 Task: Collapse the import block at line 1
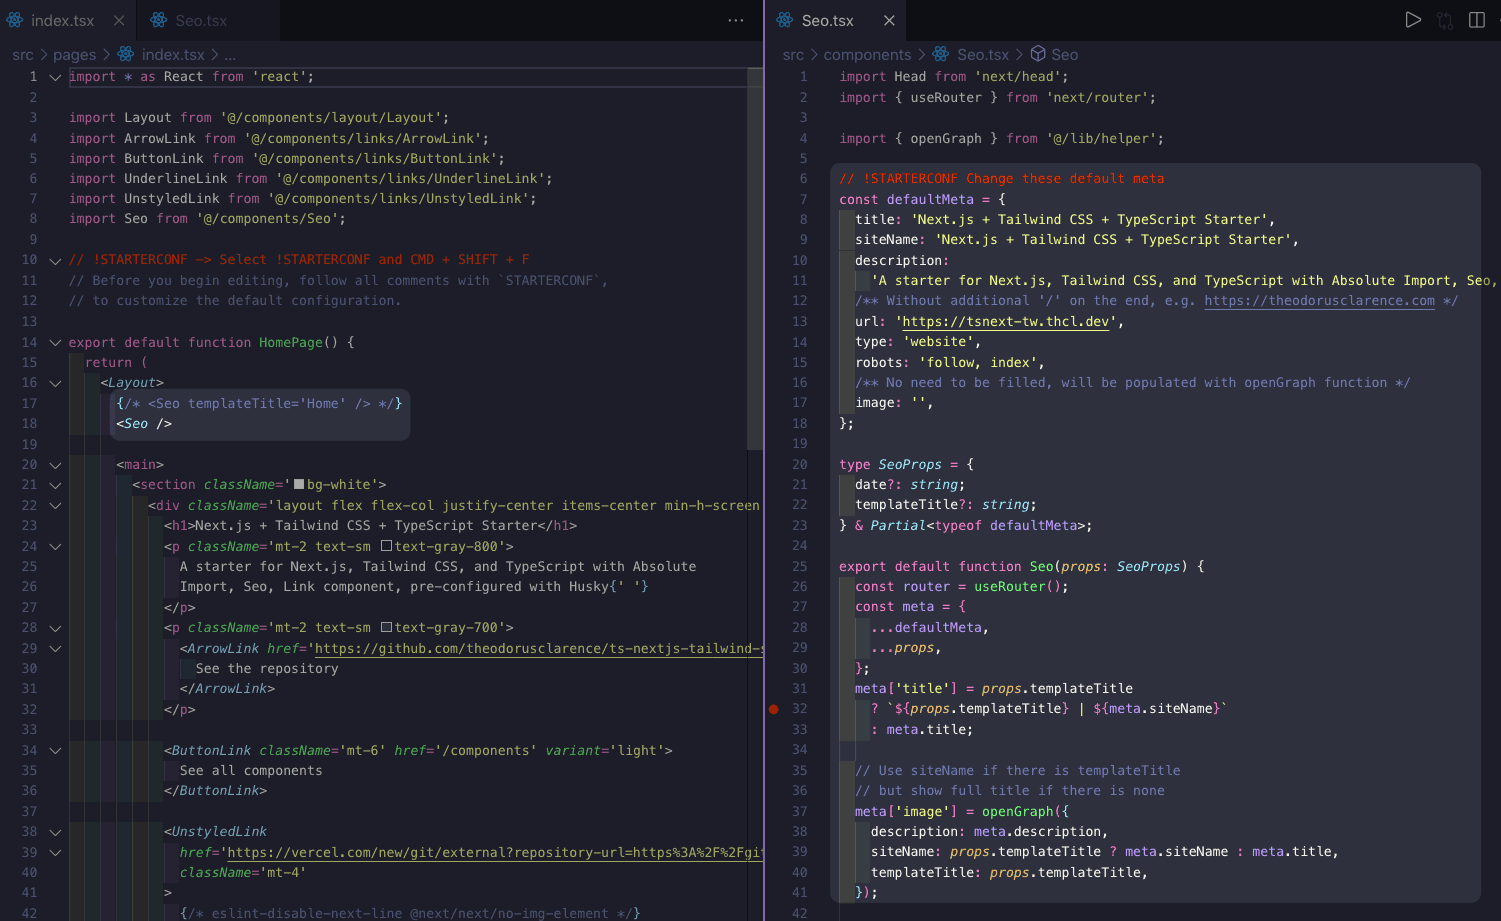click(x=56, y=77)
